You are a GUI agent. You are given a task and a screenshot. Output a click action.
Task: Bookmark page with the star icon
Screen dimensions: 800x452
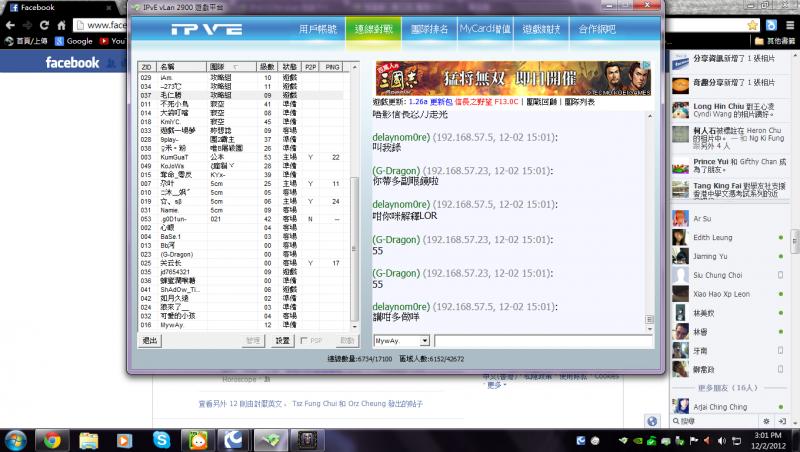[752, 25]
